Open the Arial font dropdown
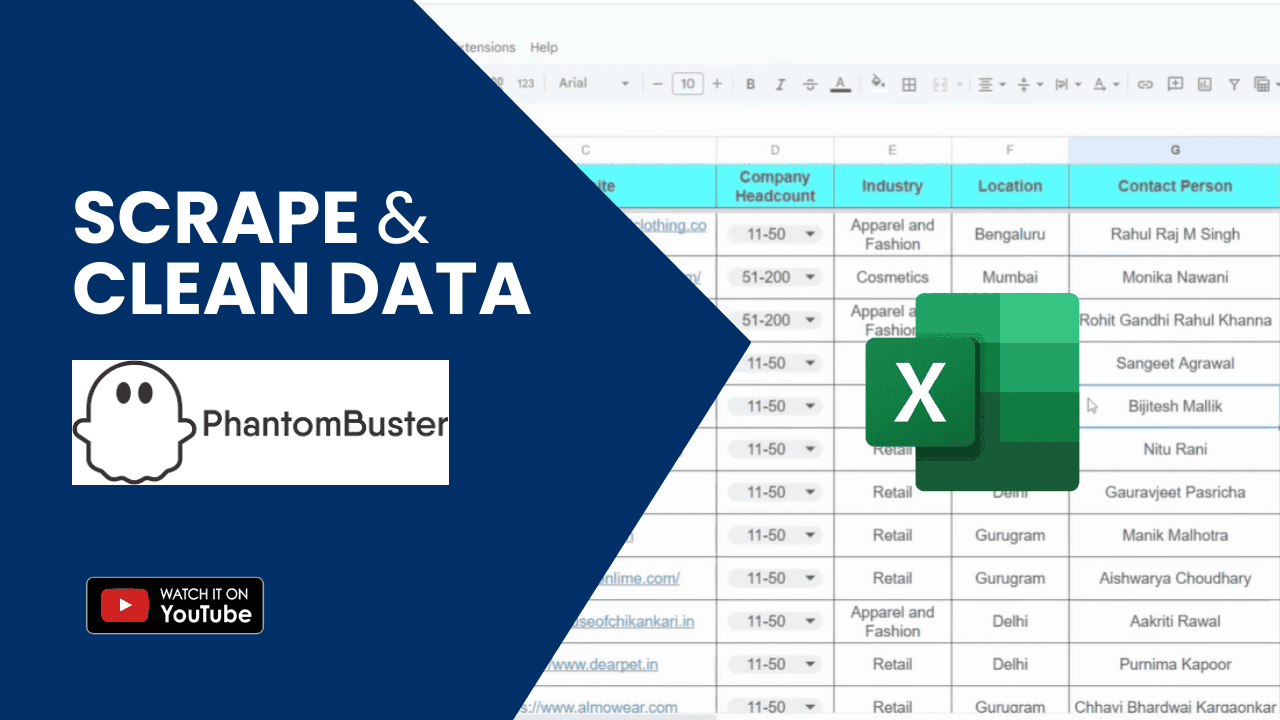Image resolution: width=1280 pixels, height=720 pixels. pyautogui.click(x=594, y=83)
